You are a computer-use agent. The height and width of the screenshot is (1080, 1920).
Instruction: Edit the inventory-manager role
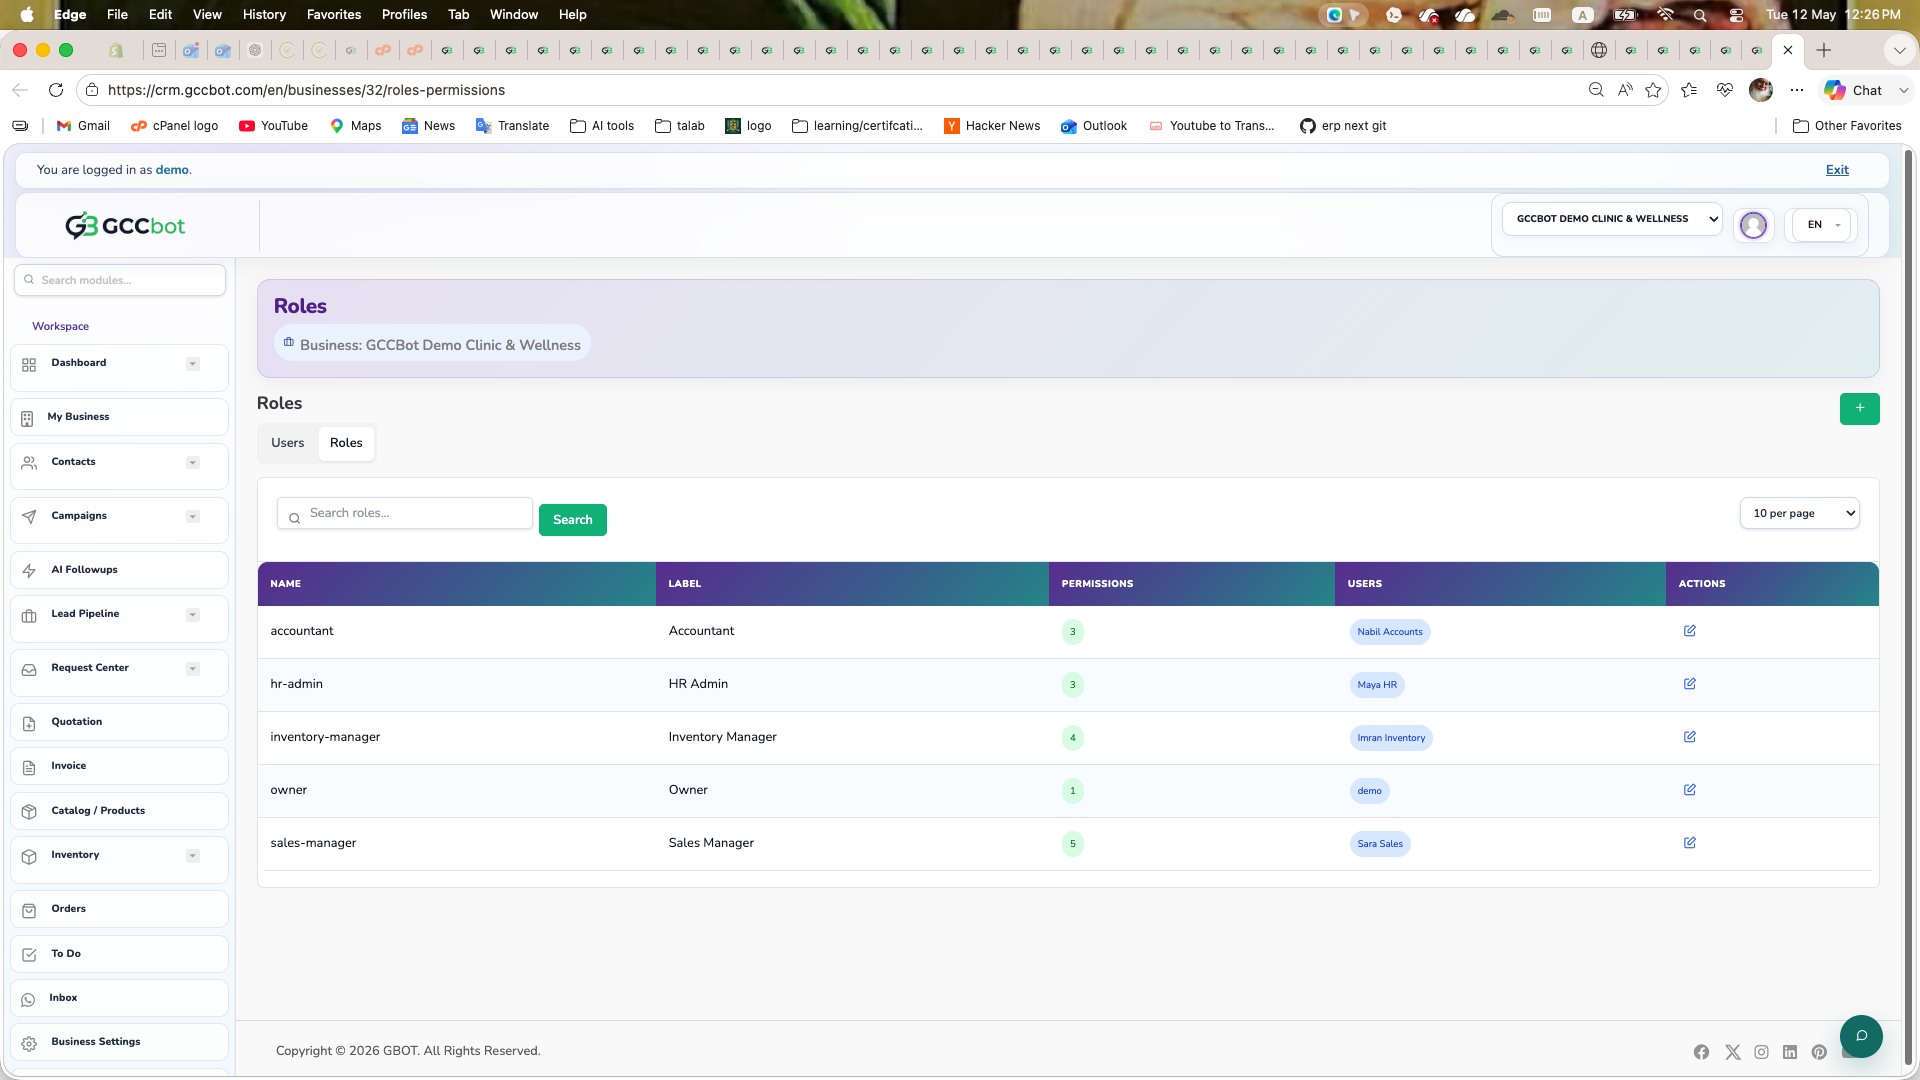(x=1689, y=737)
